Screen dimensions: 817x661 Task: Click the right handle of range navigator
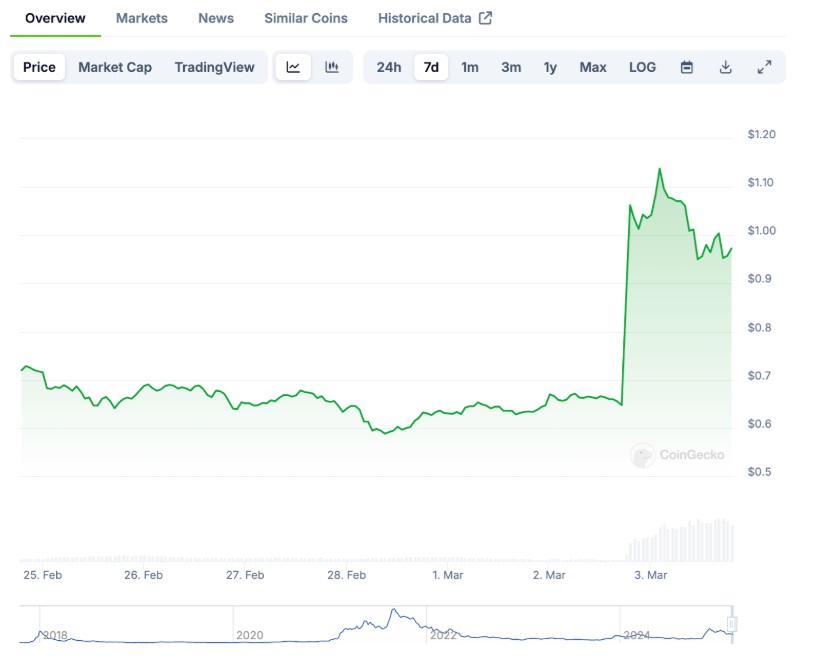click(x=732, y=625)
